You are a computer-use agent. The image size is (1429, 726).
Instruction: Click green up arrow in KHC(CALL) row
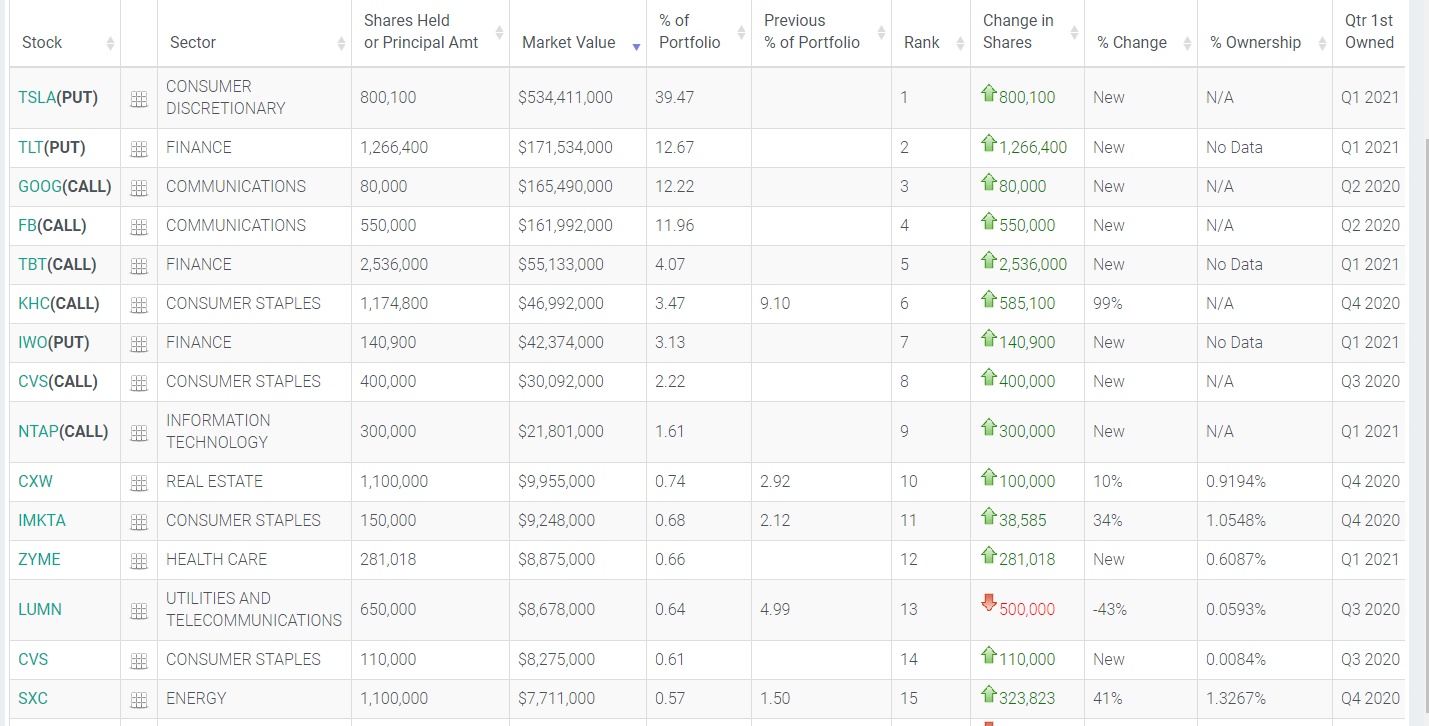point(989,299)
